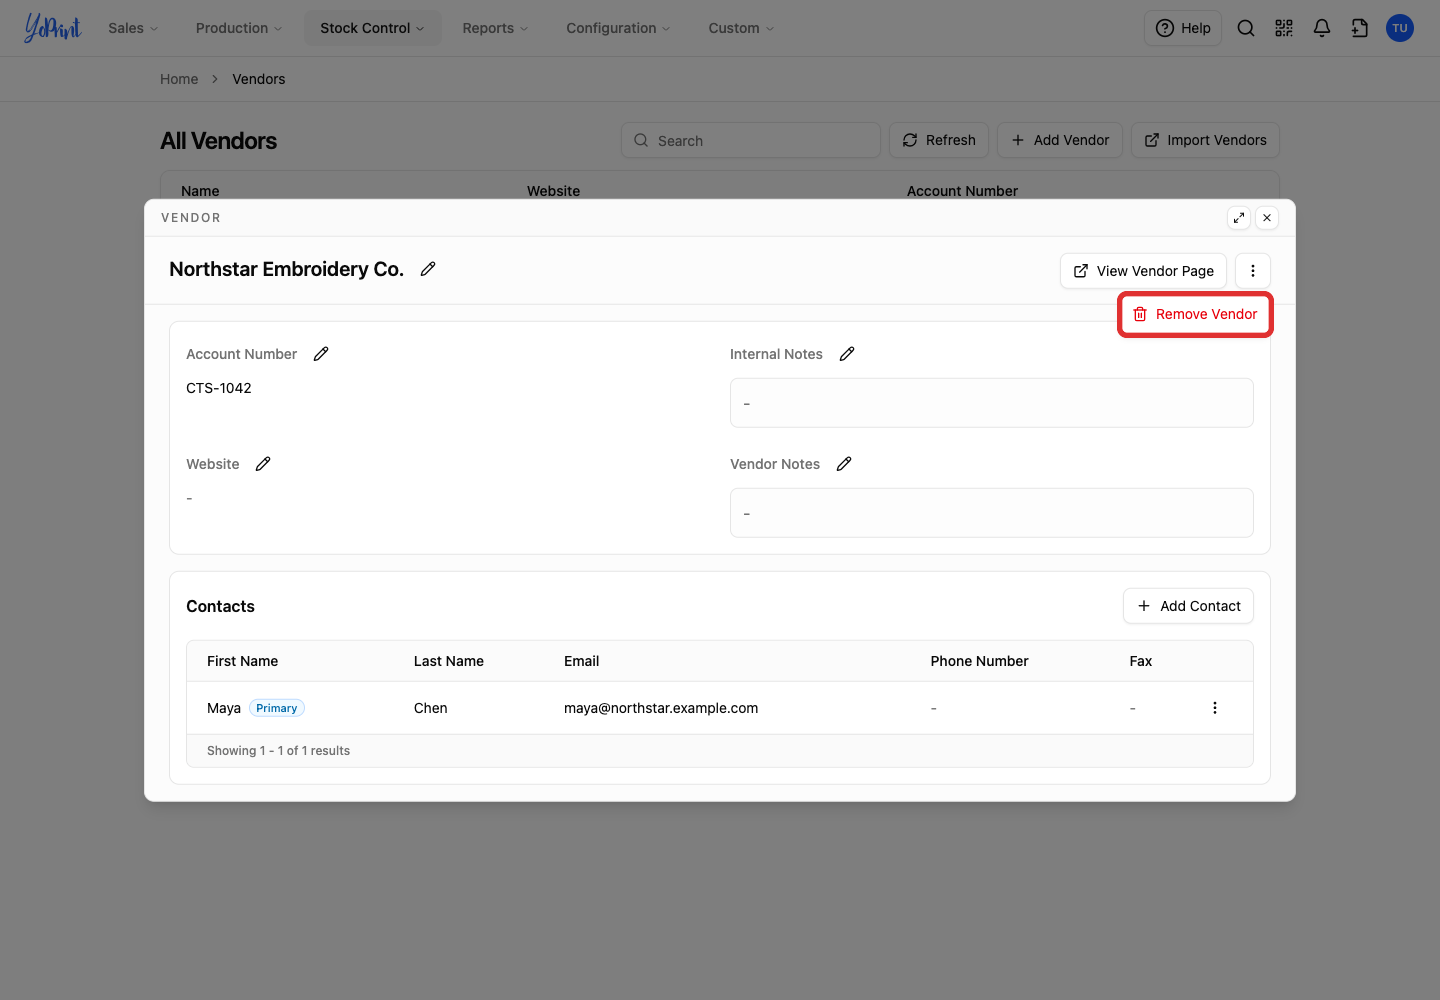Open actions menu for Maya Chen contact
Screen dimensions: 1440x1000
(x=1215, y=708)
